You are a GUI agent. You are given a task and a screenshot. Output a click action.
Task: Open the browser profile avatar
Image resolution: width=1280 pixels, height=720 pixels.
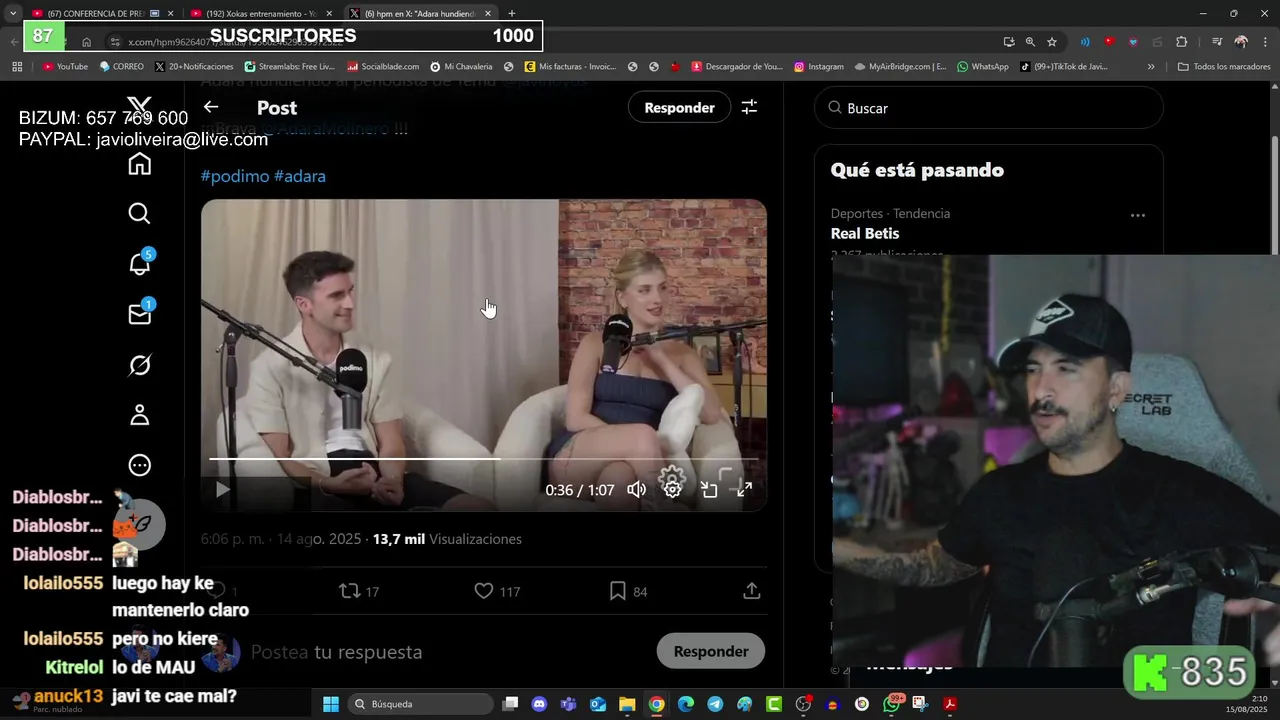(1241, 42)
